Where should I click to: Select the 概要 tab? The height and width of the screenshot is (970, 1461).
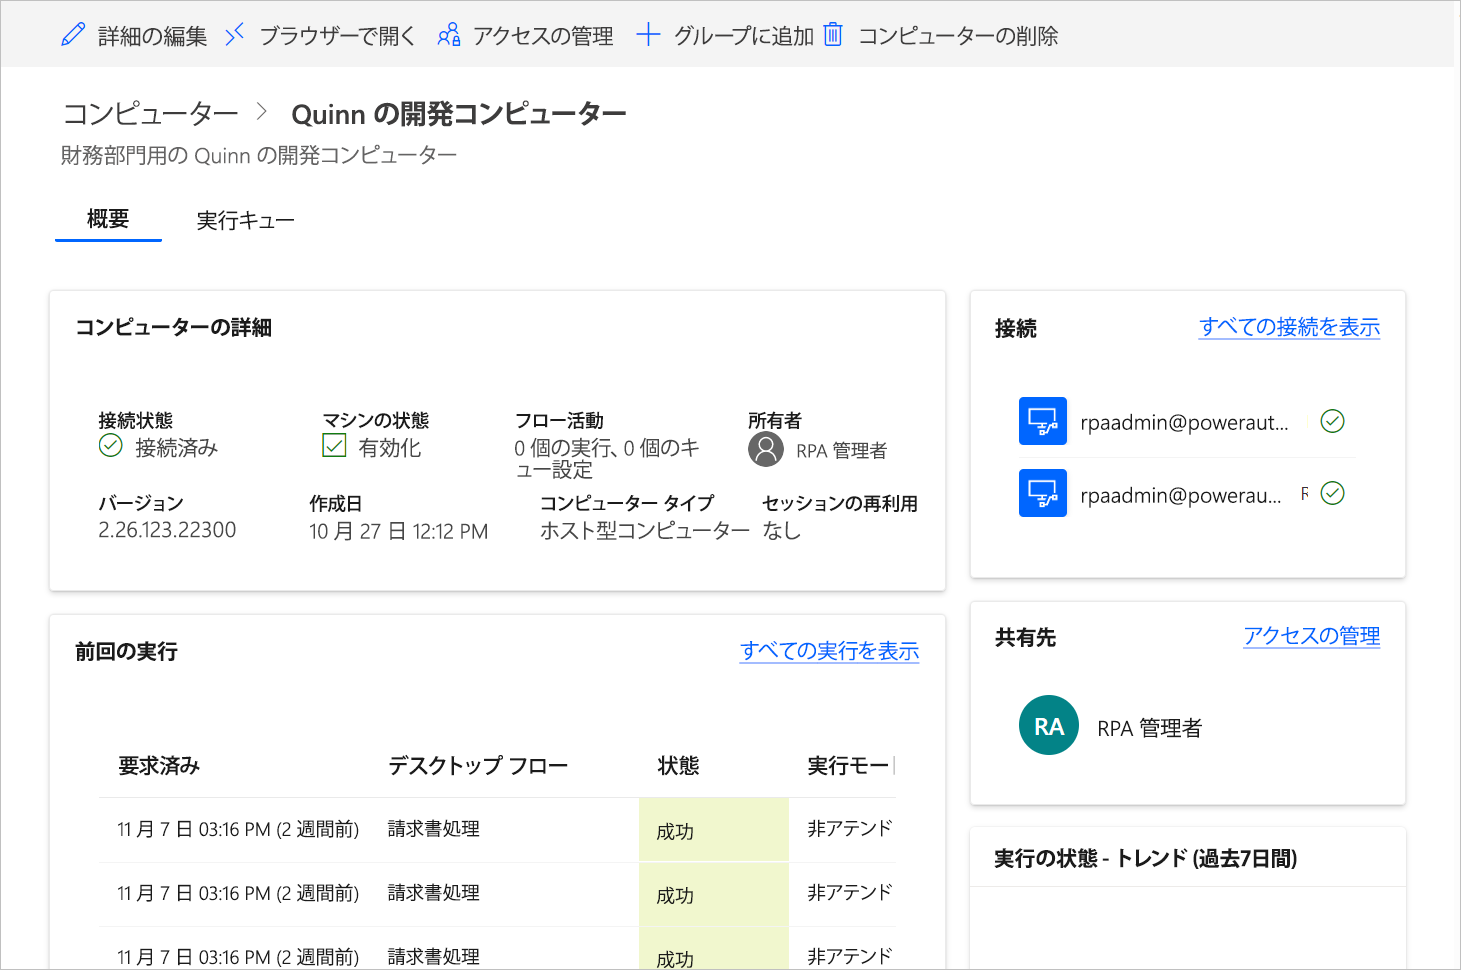click(x=108, y=219)
